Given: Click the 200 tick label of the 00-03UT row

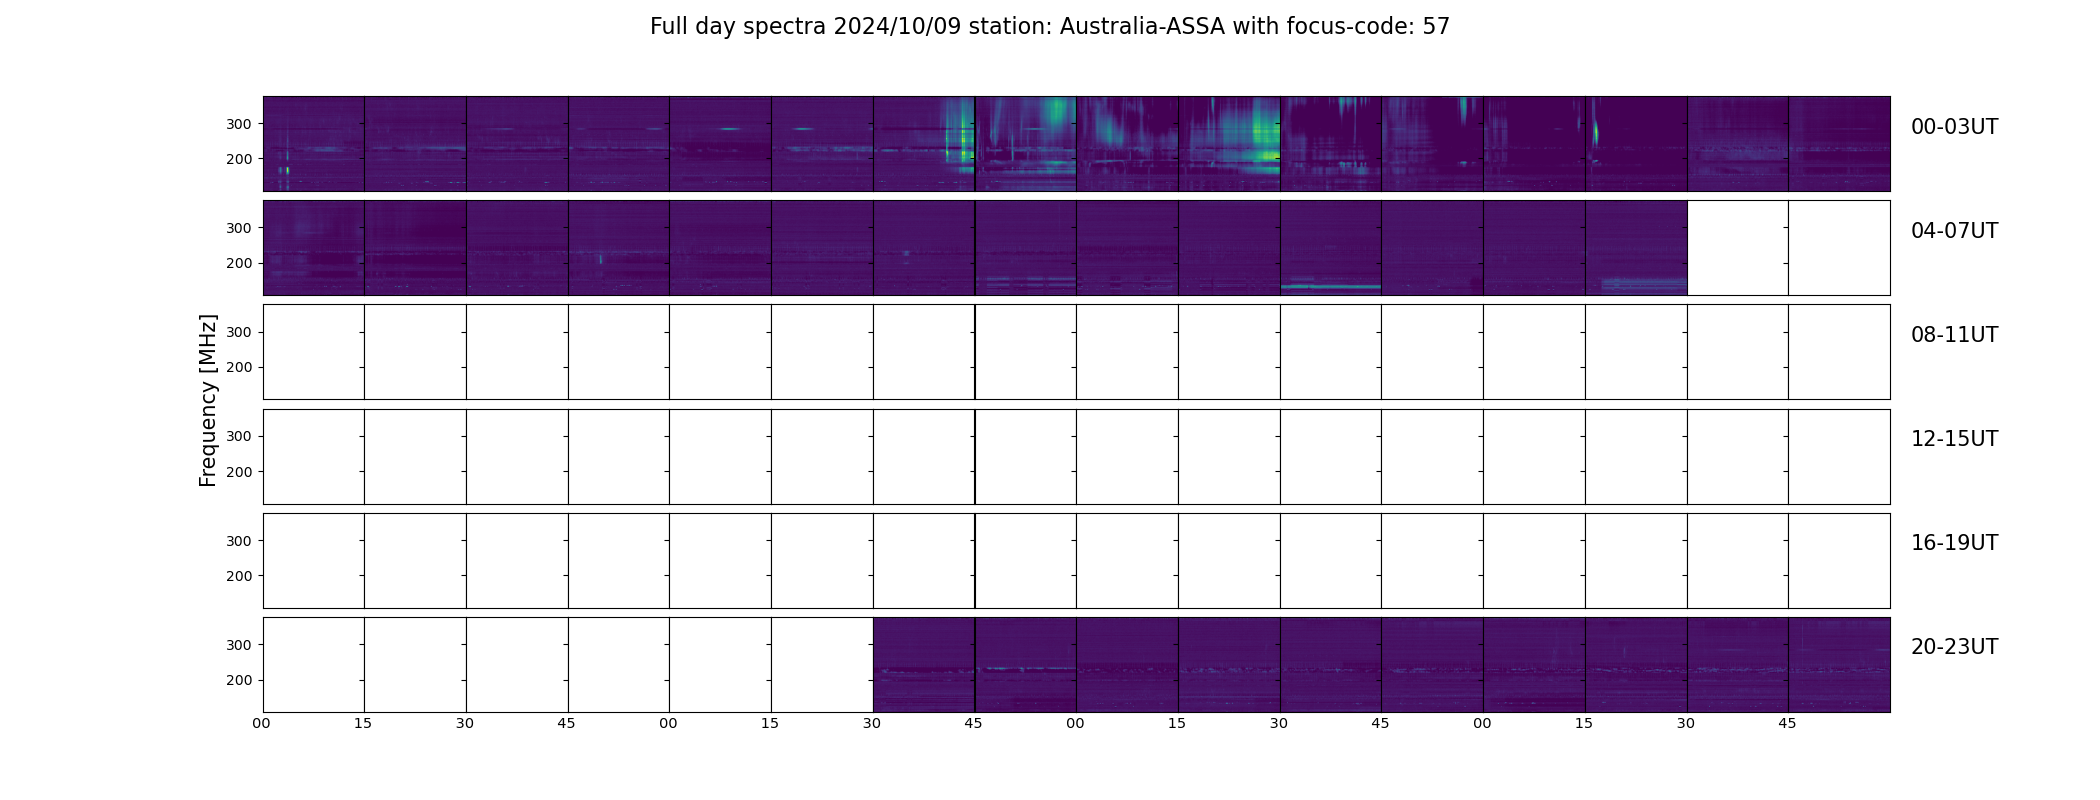Looking at the screenshot, I should pos(239,159).
